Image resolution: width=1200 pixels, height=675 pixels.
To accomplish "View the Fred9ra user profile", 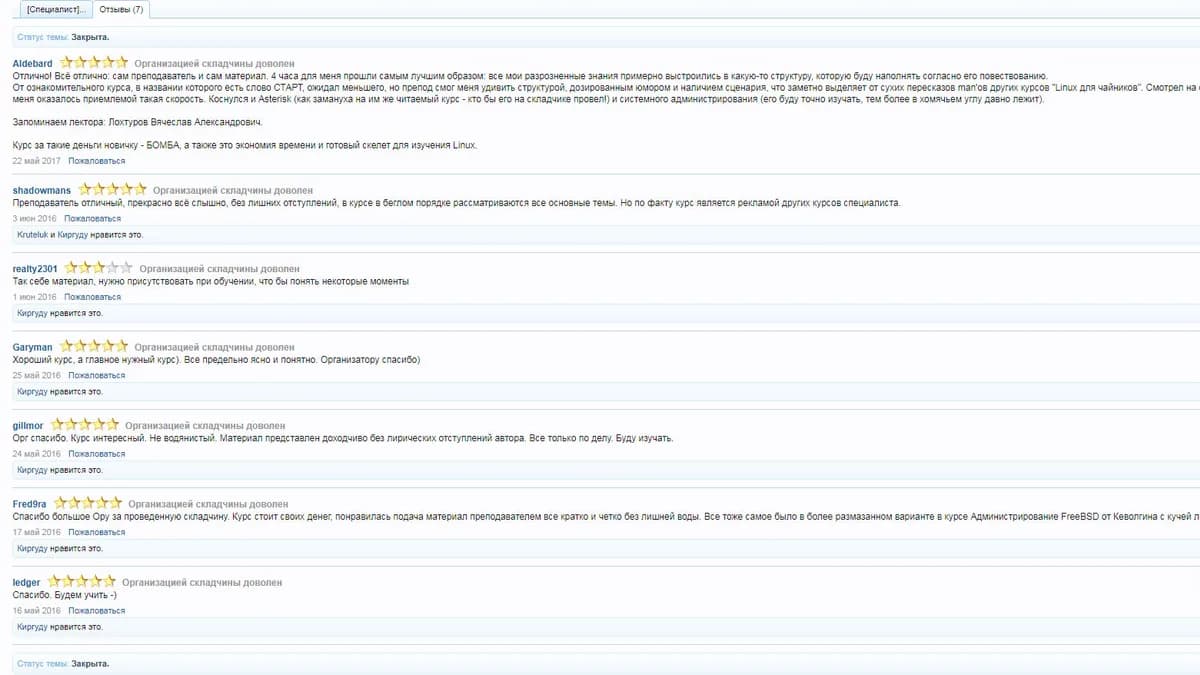I will (30, 505).
